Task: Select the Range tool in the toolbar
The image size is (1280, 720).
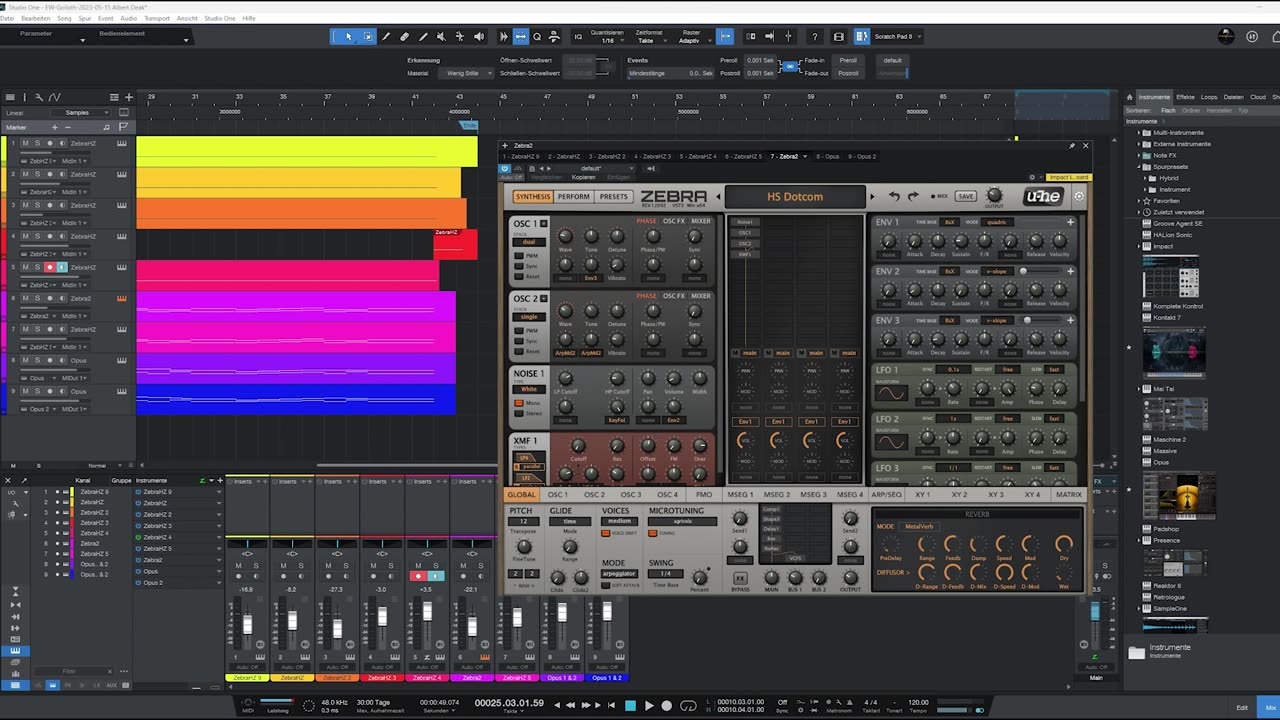Action: pos(368,37)
